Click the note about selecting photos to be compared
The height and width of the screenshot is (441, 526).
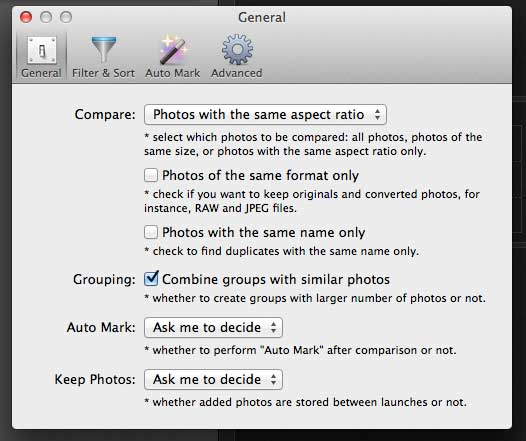click(x=313, y=144)
